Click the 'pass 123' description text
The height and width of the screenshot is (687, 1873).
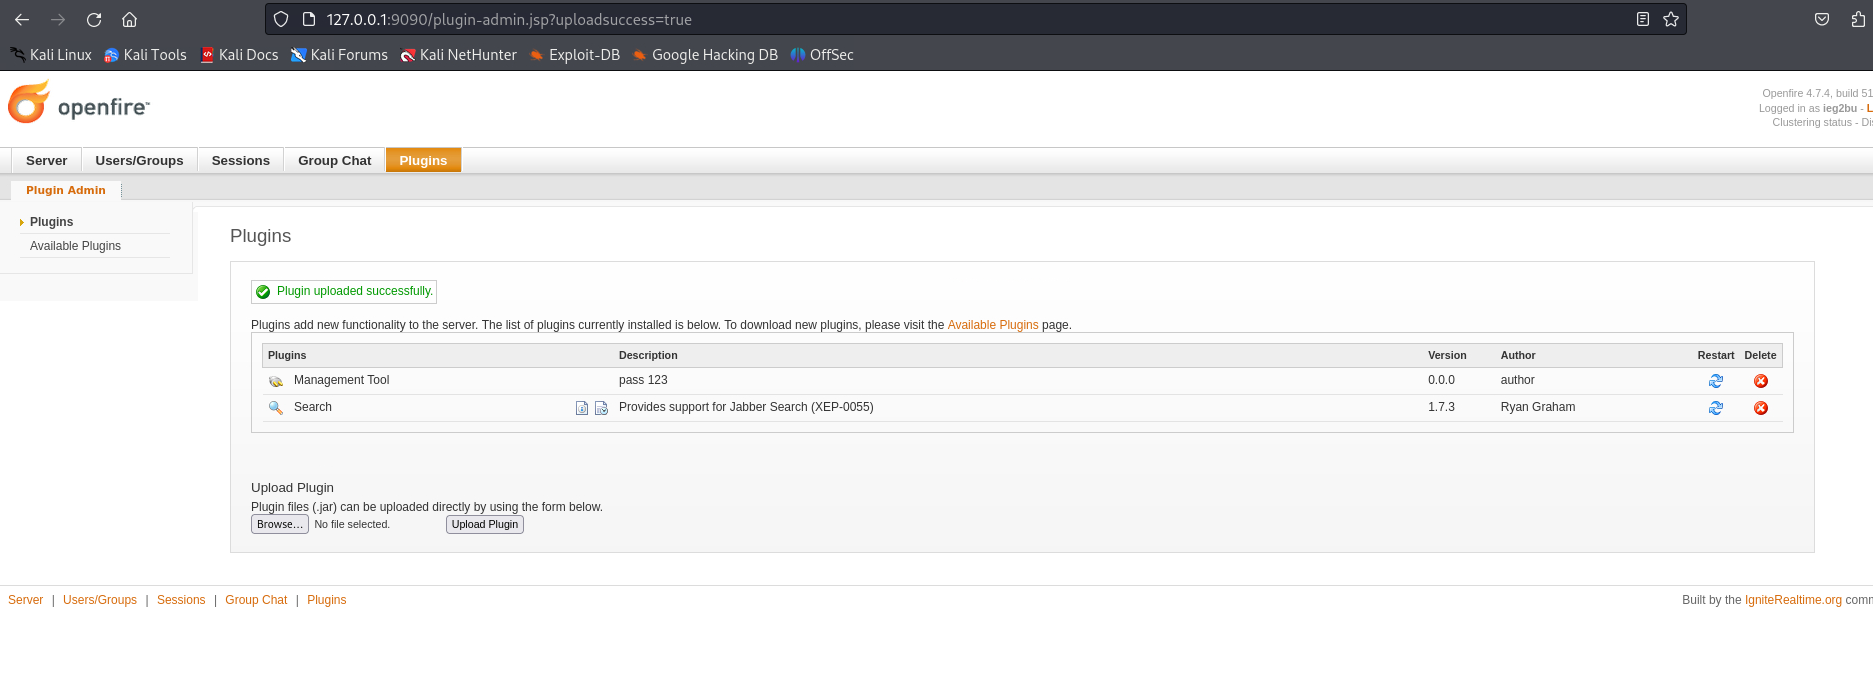coord(643,380)
